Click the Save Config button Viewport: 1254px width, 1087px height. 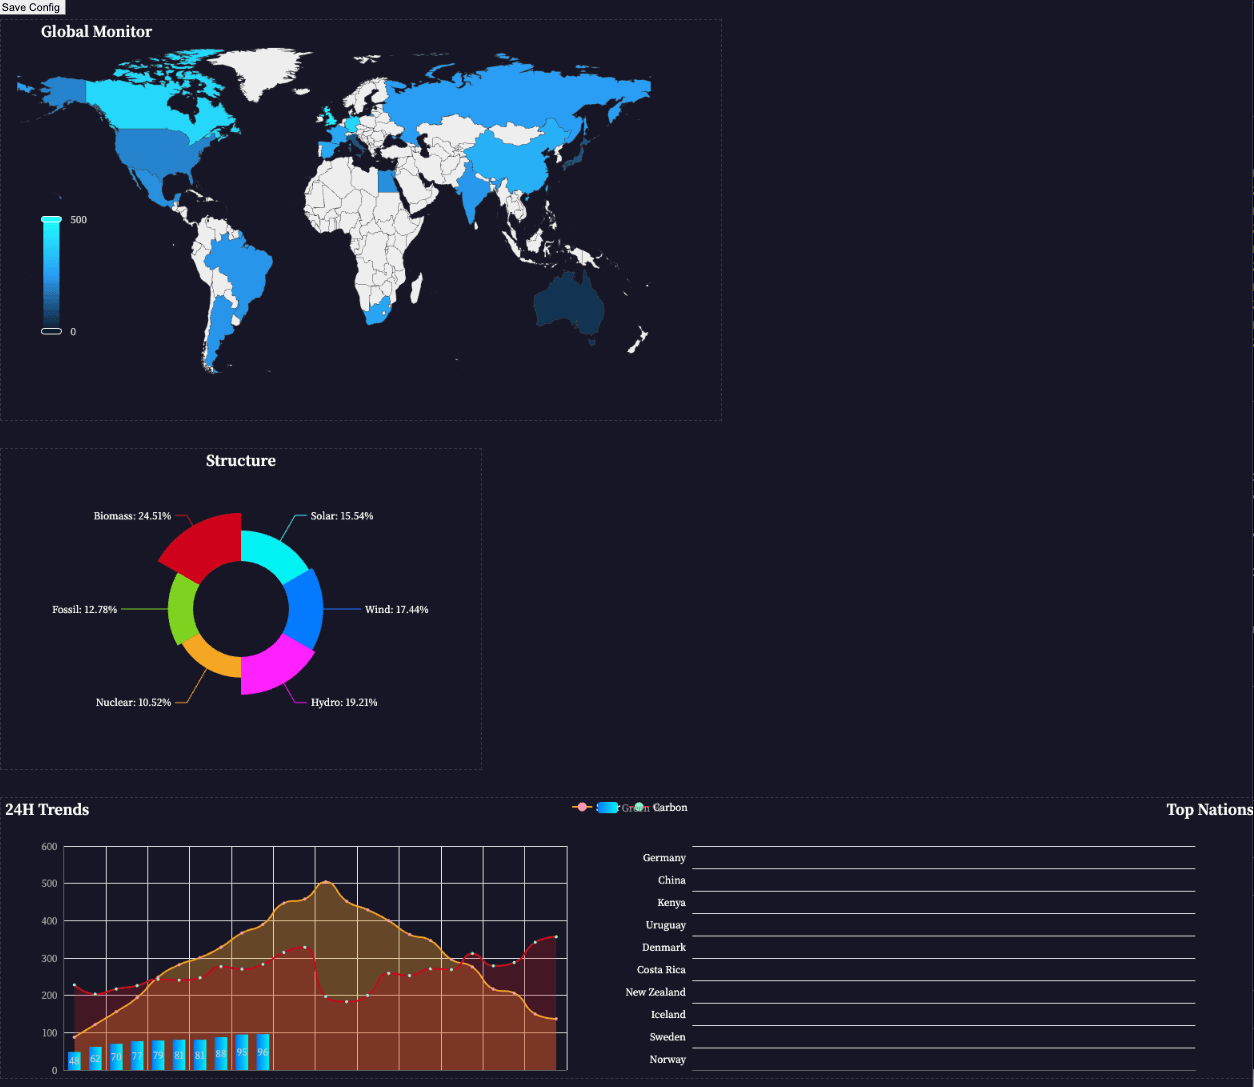[x=31, y=7]
